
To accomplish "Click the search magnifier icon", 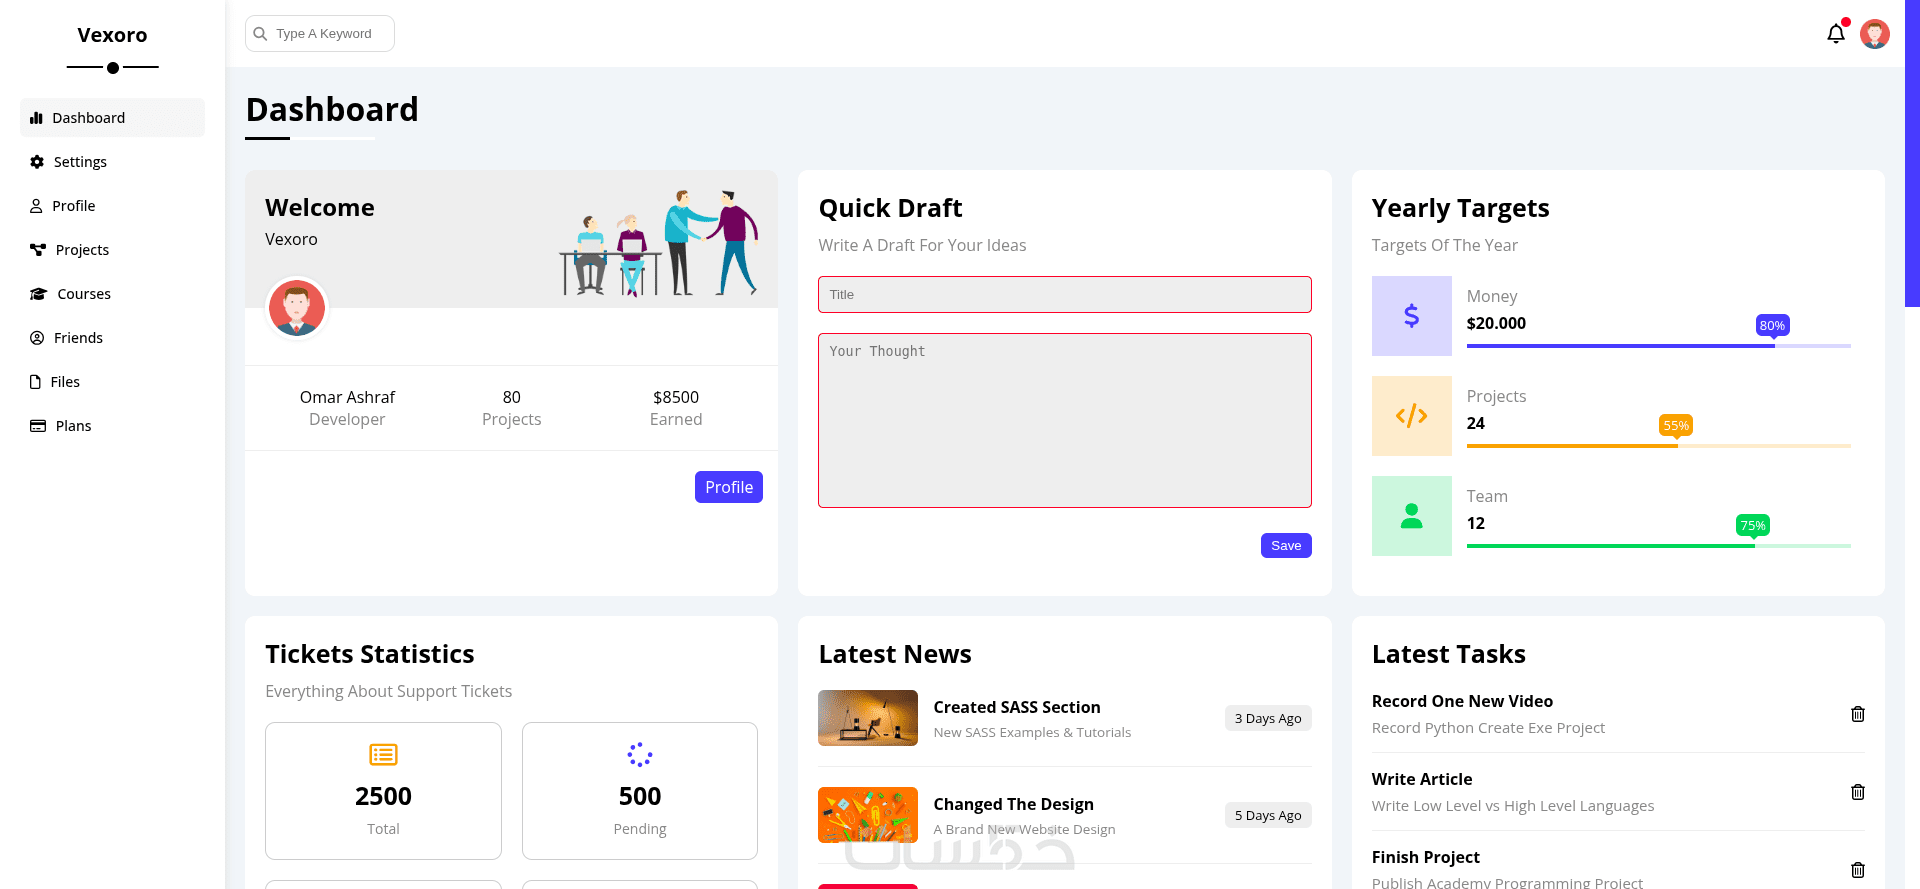I will [x=260, y=34].
